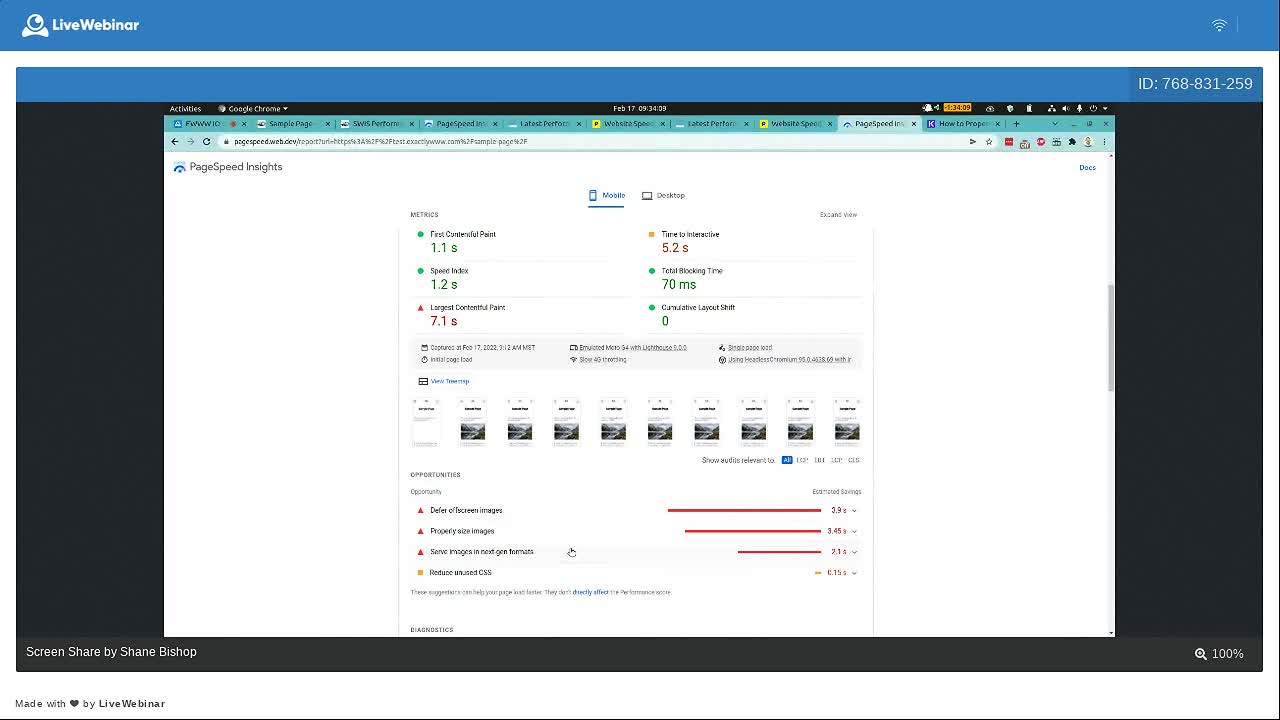Switch to the Mobile tab

606,196
